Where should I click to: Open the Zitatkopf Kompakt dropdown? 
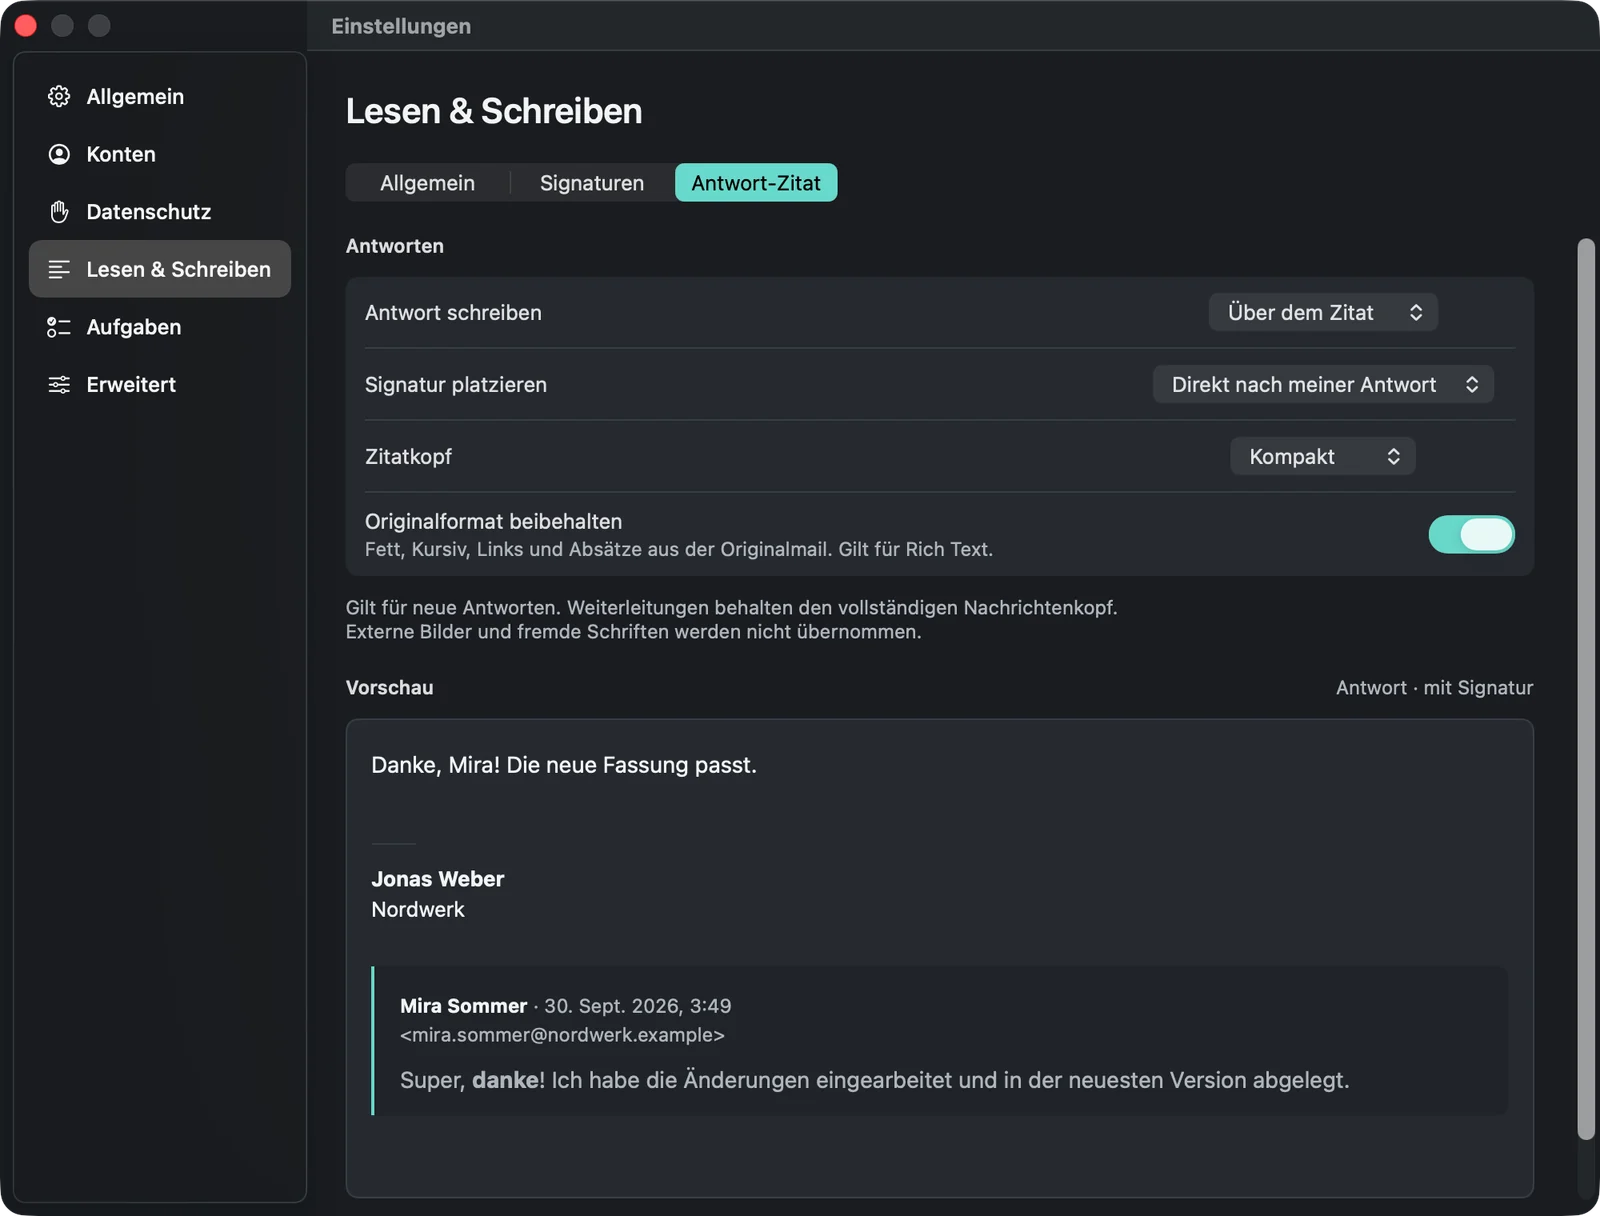click(1323, 456)
